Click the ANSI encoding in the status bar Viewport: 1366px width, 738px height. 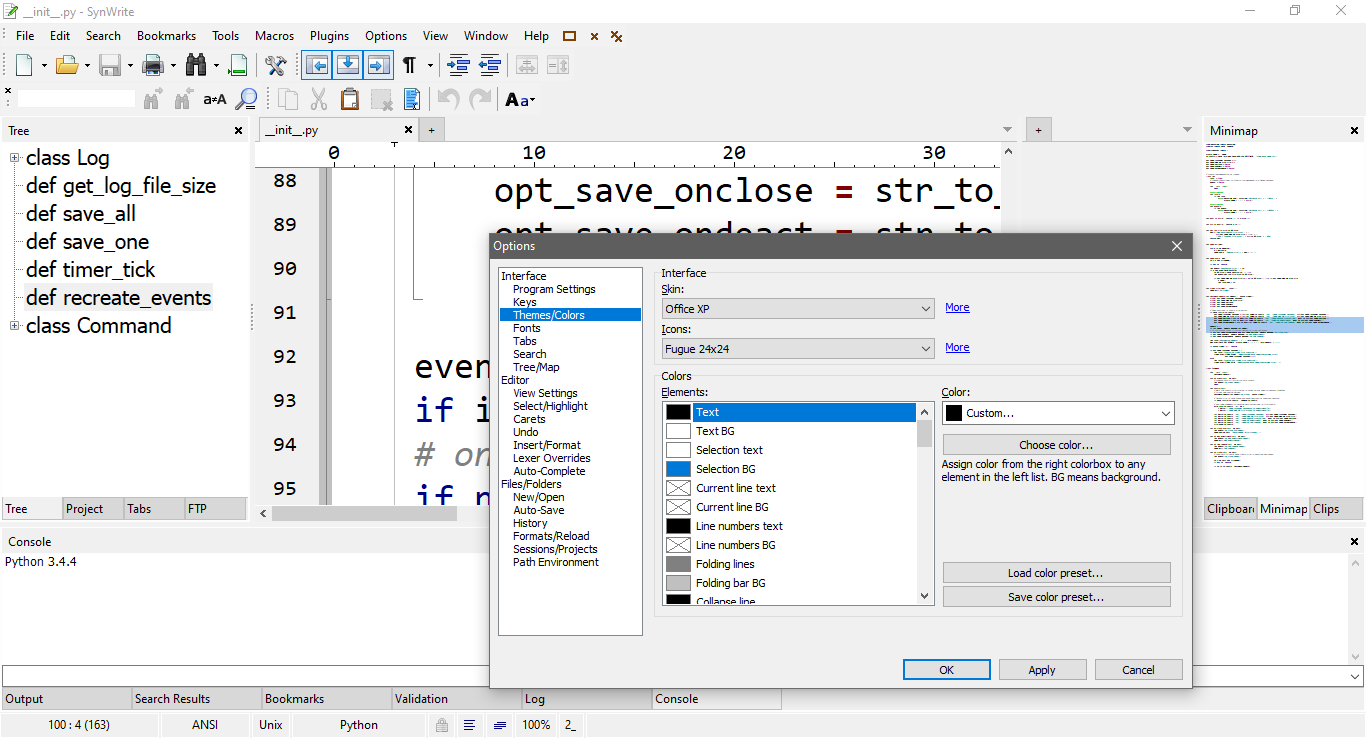tap(205, 725)
